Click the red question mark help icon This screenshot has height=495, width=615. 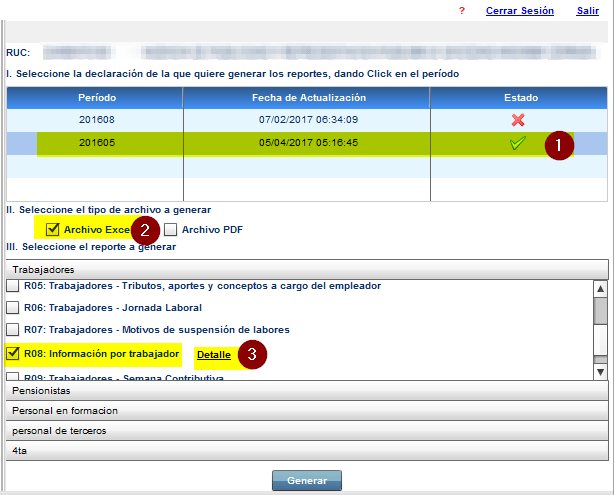point(462,10)
